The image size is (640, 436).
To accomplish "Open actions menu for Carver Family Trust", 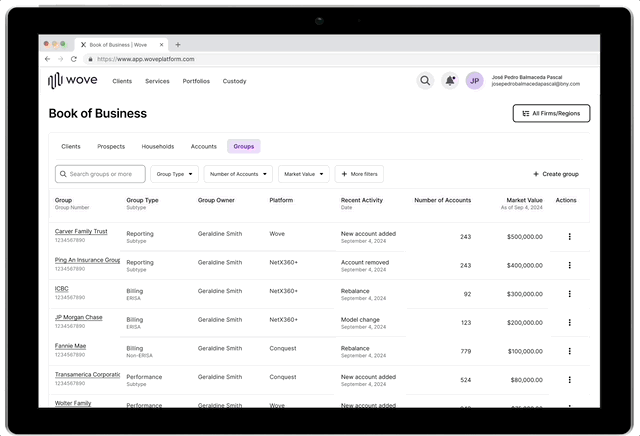I will tap(569, 236).
